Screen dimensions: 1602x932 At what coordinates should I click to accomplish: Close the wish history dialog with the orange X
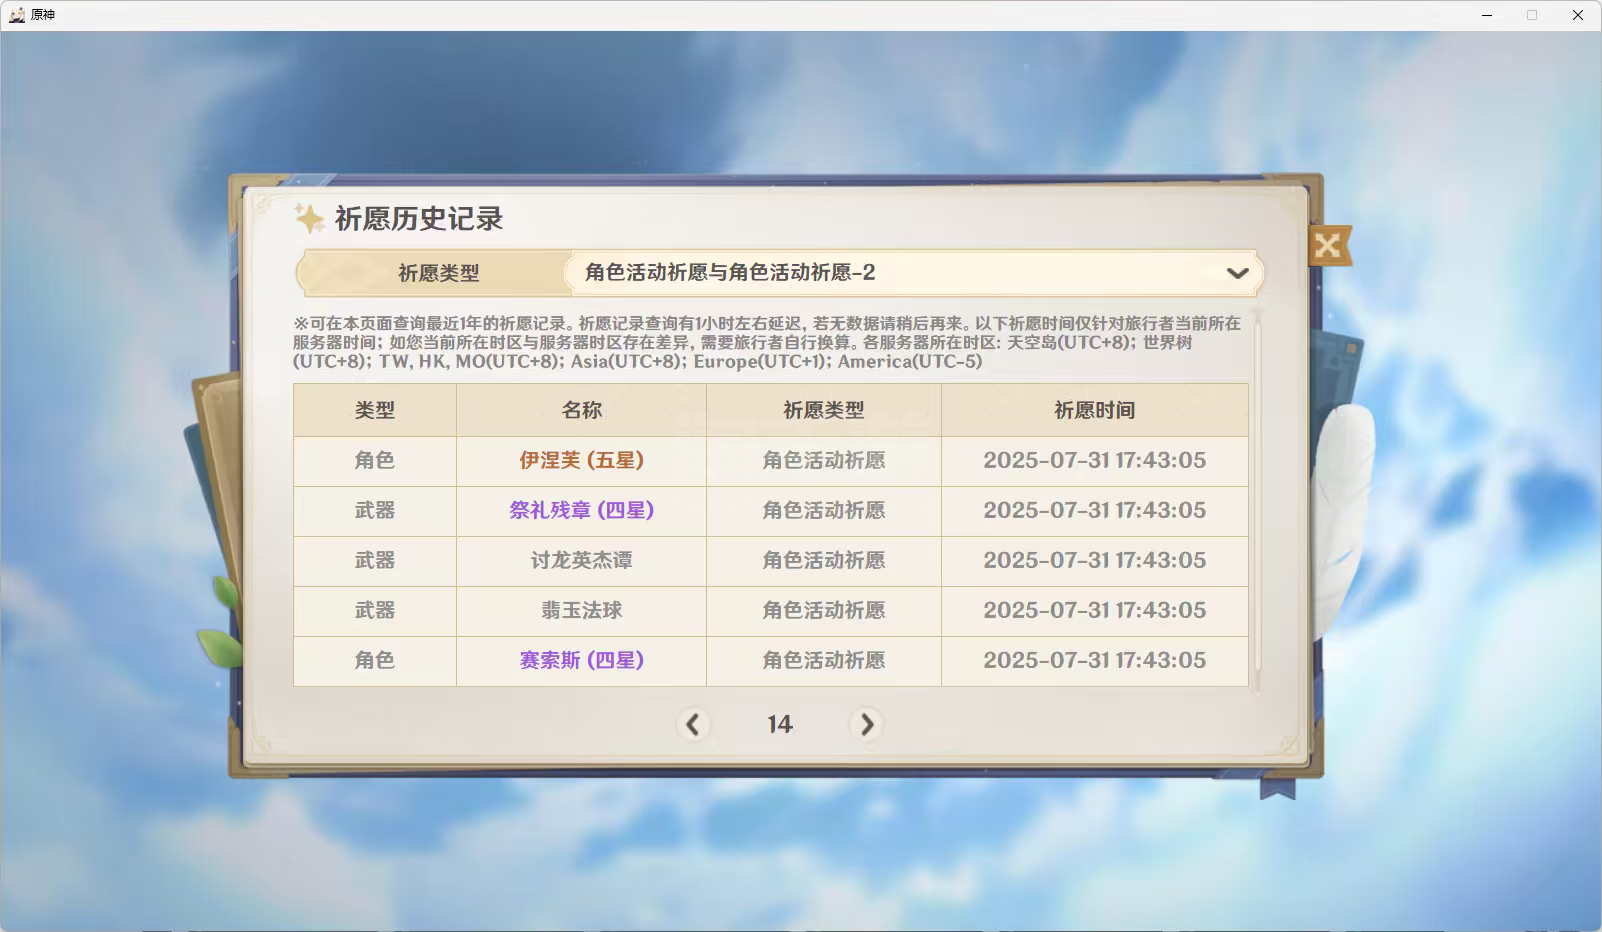tap(1328, 245)
